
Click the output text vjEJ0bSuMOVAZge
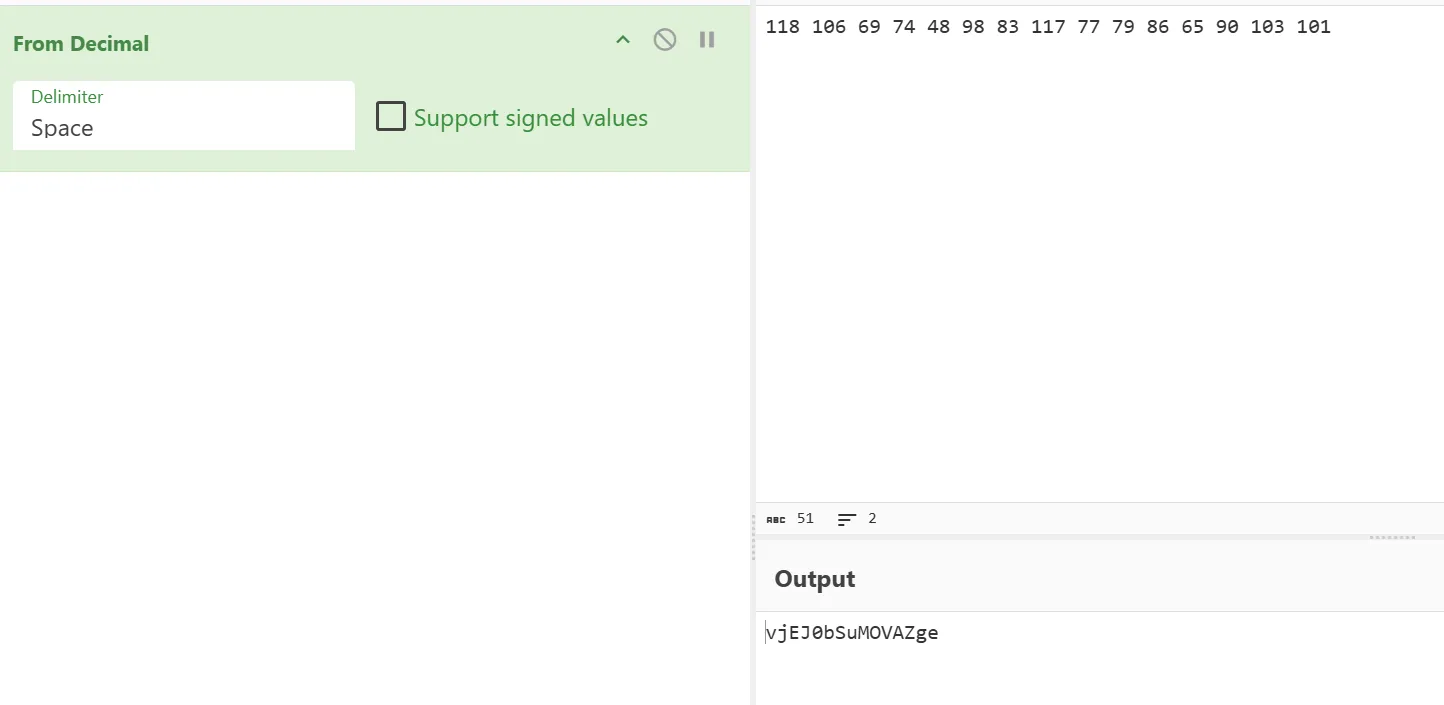tap(852, 632)
